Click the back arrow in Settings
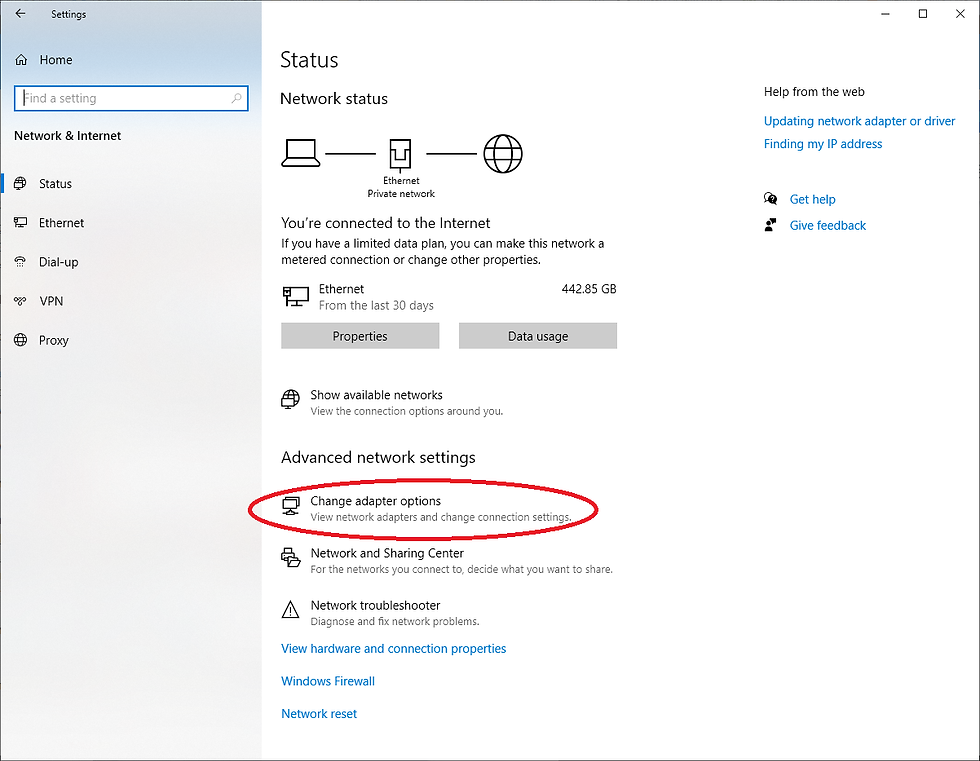Viewport: 980px width, 761px height. coord(21,13)
